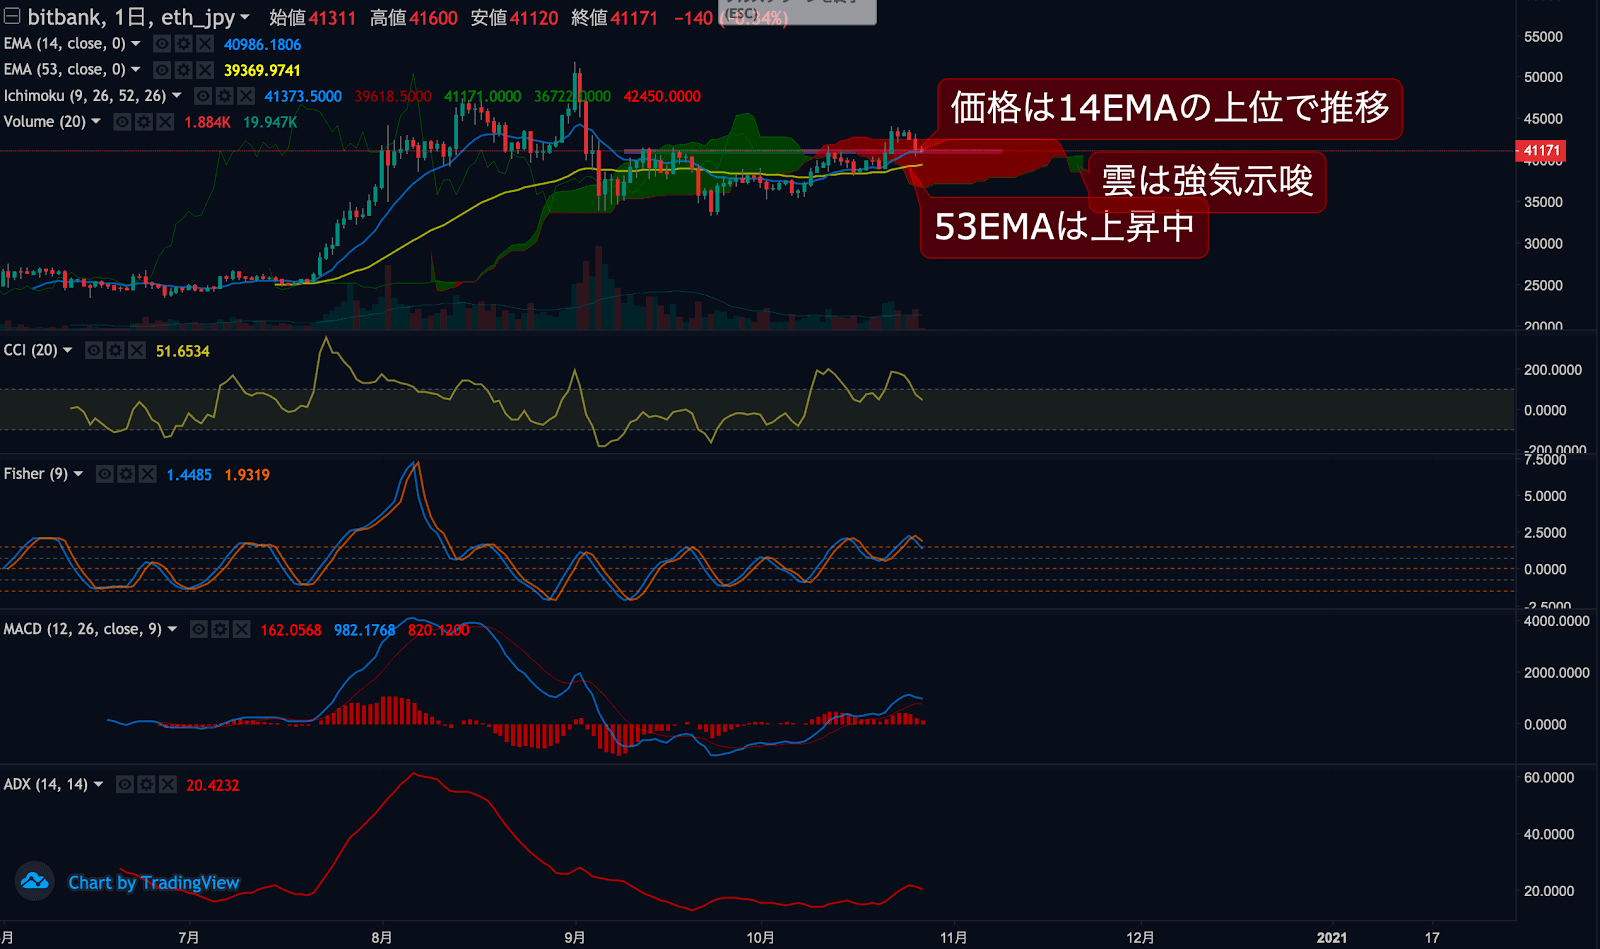
Task: Open the Volume (20) settings gear
Action: 144,121
